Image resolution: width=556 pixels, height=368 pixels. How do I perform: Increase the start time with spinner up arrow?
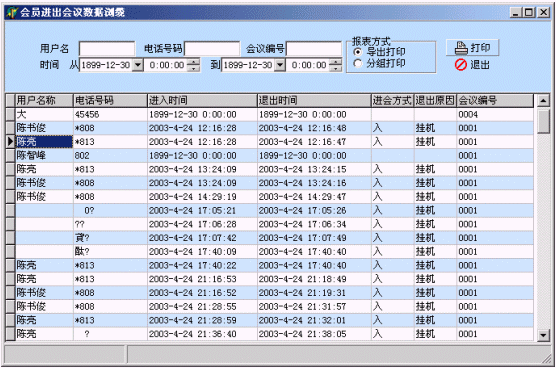pos(193,62)
